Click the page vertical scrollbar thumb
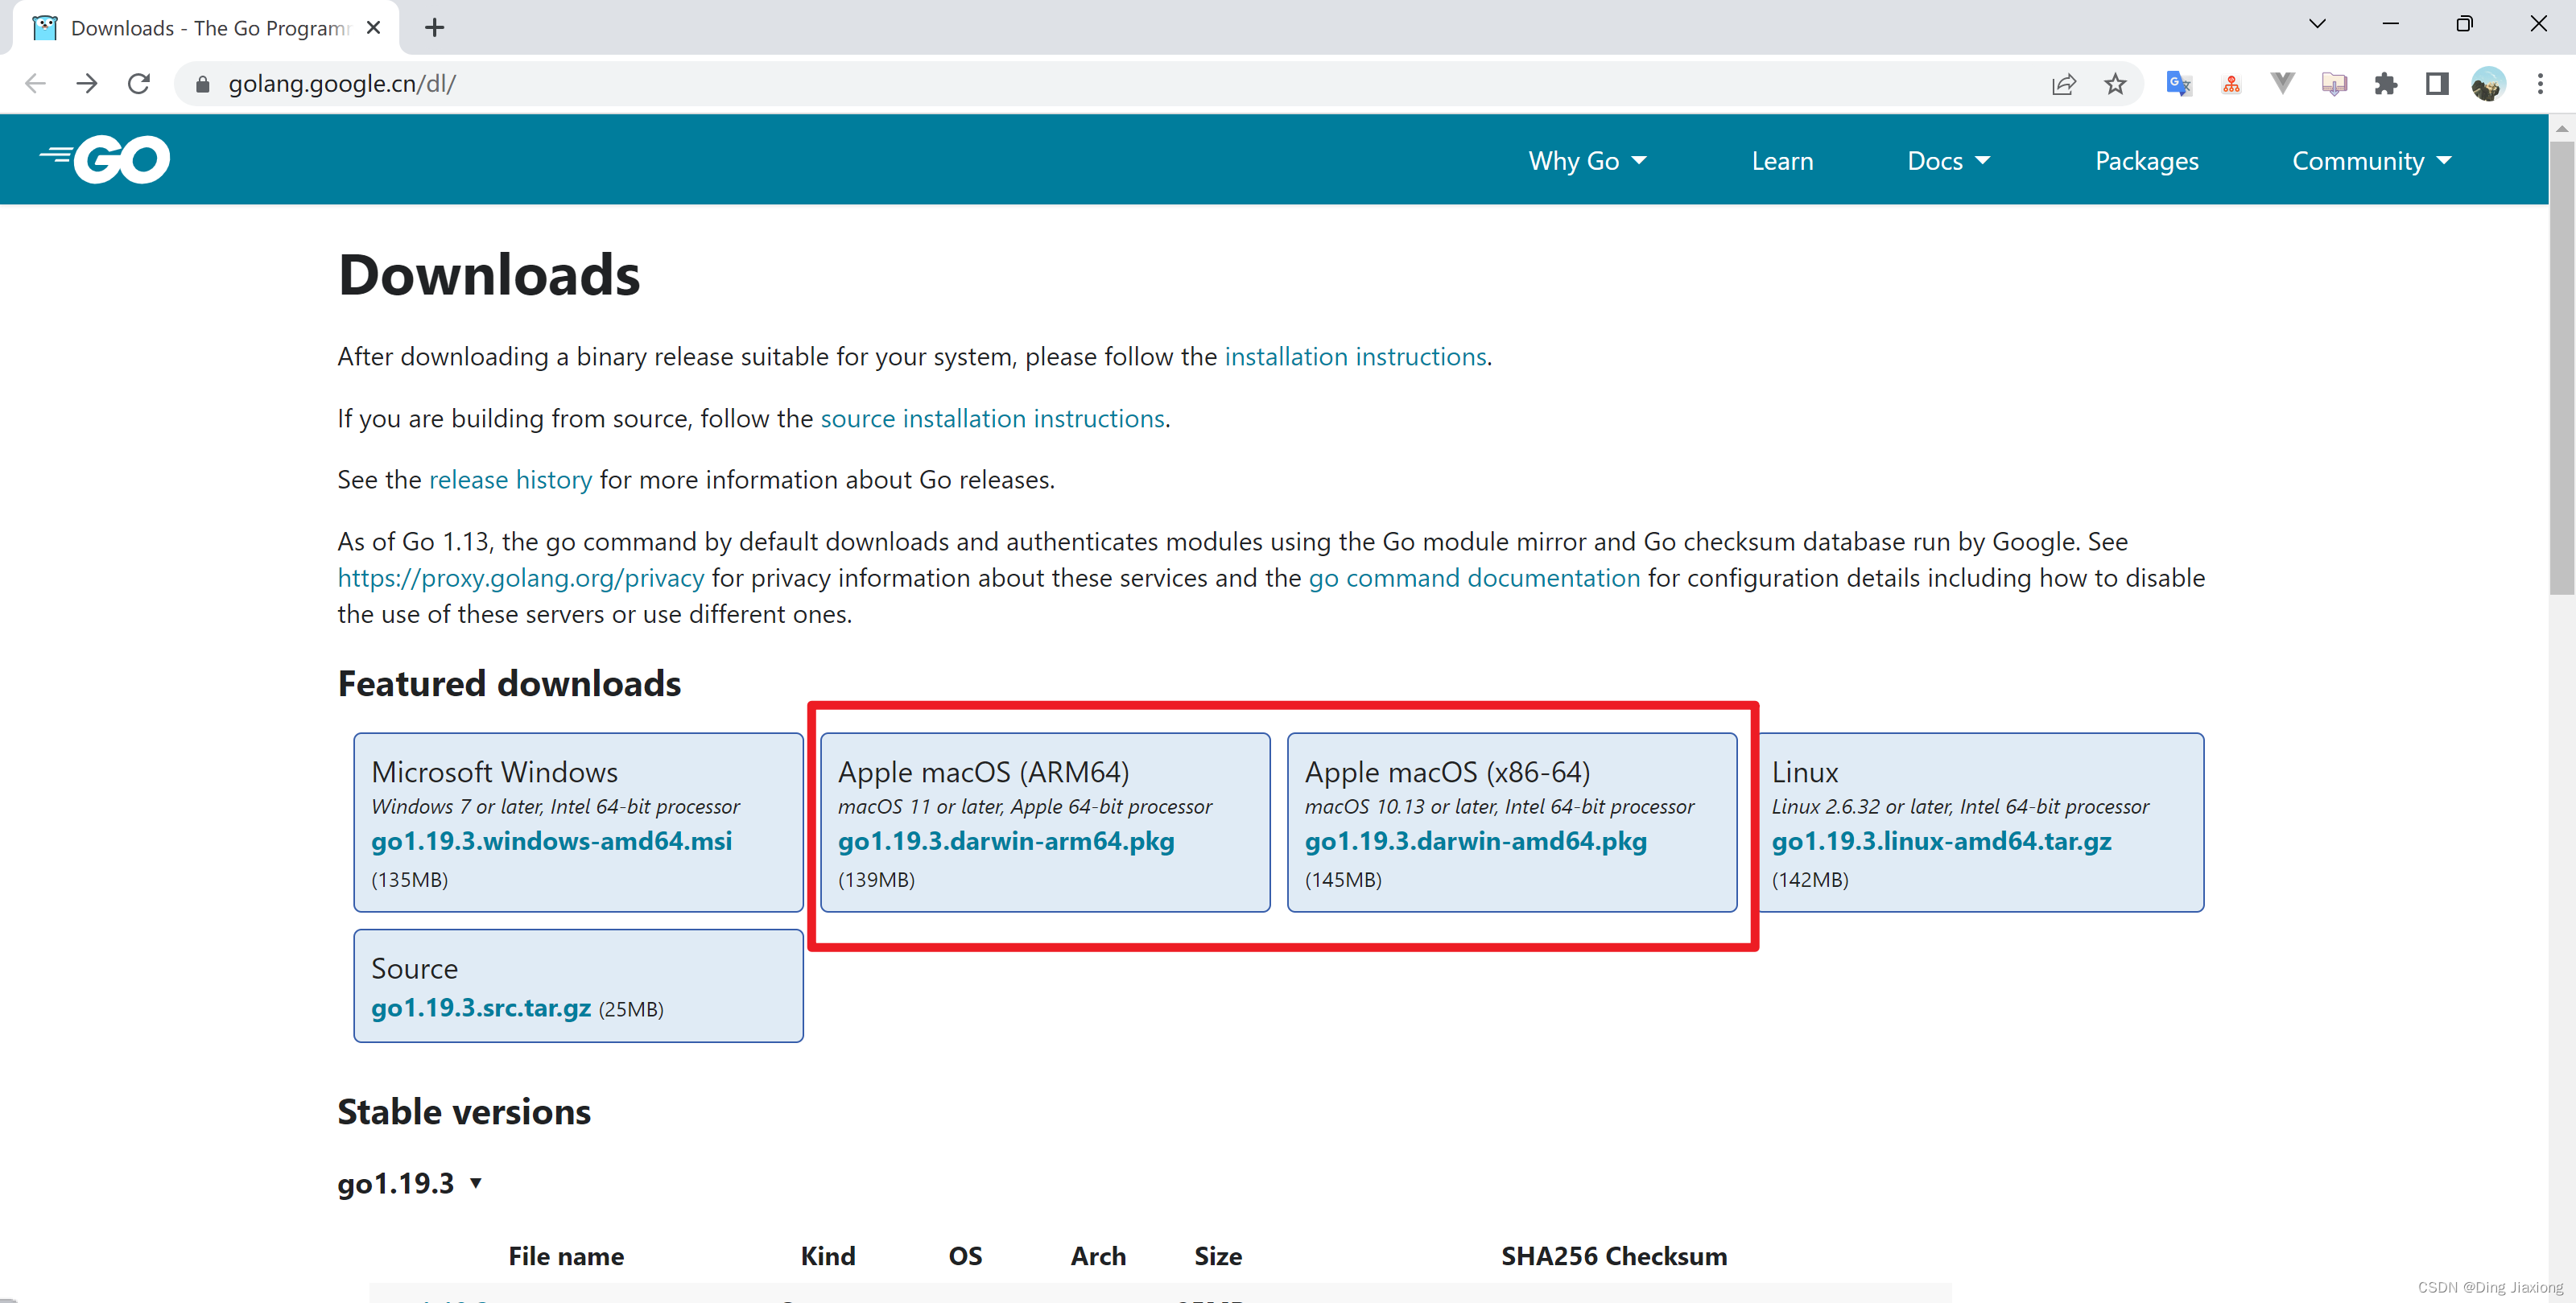Screen dimensions: 2576x1303 point(2562,368)
